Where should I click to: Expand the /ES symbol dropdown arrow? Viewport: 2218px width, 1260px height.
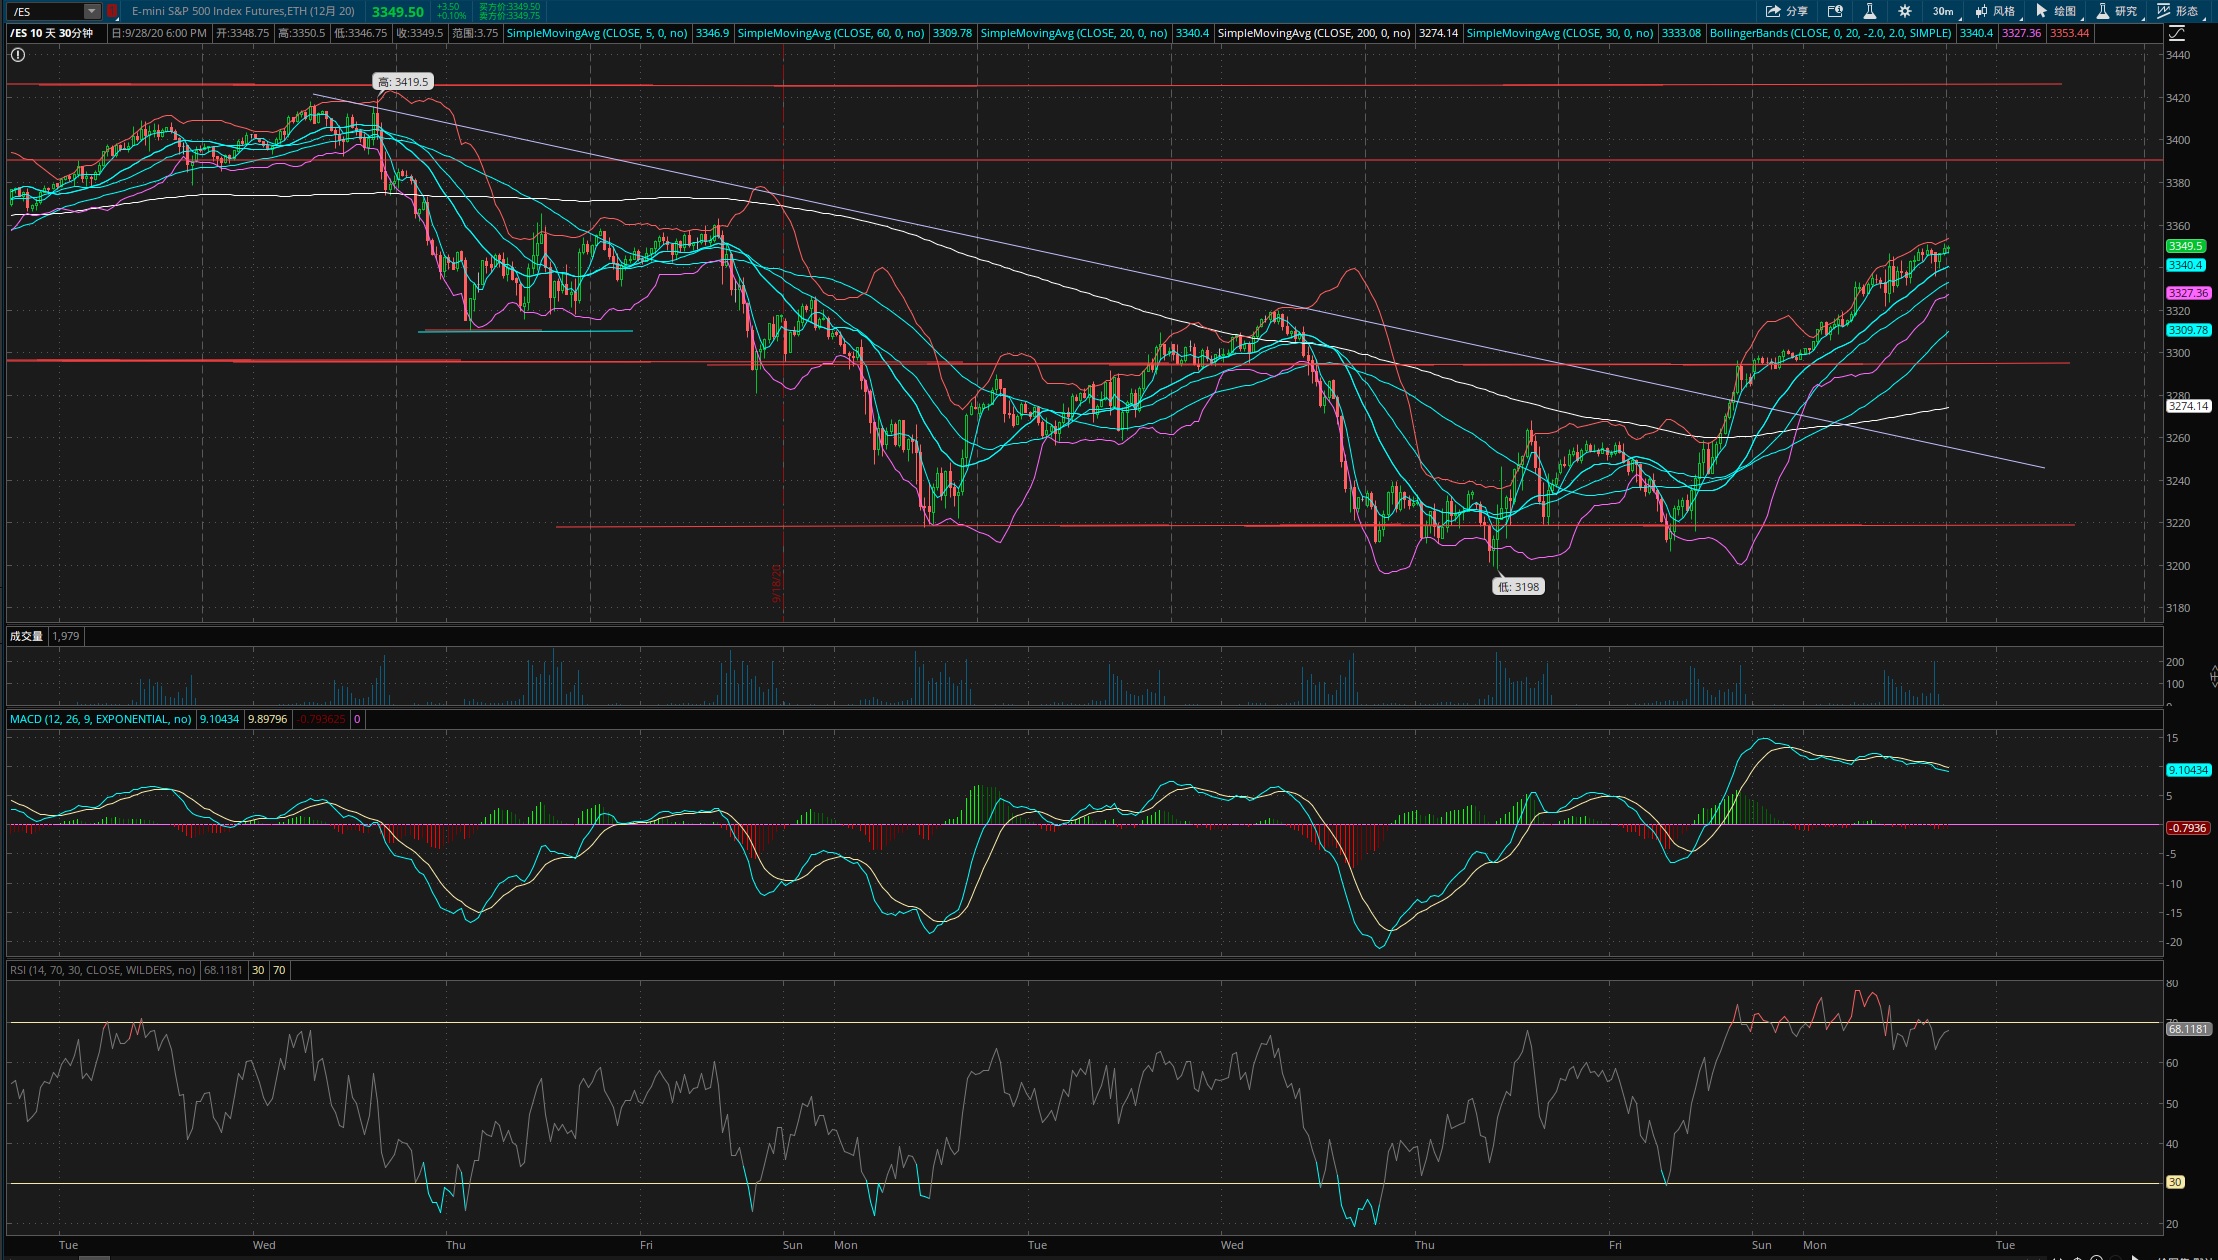click(x=91, y=11)
